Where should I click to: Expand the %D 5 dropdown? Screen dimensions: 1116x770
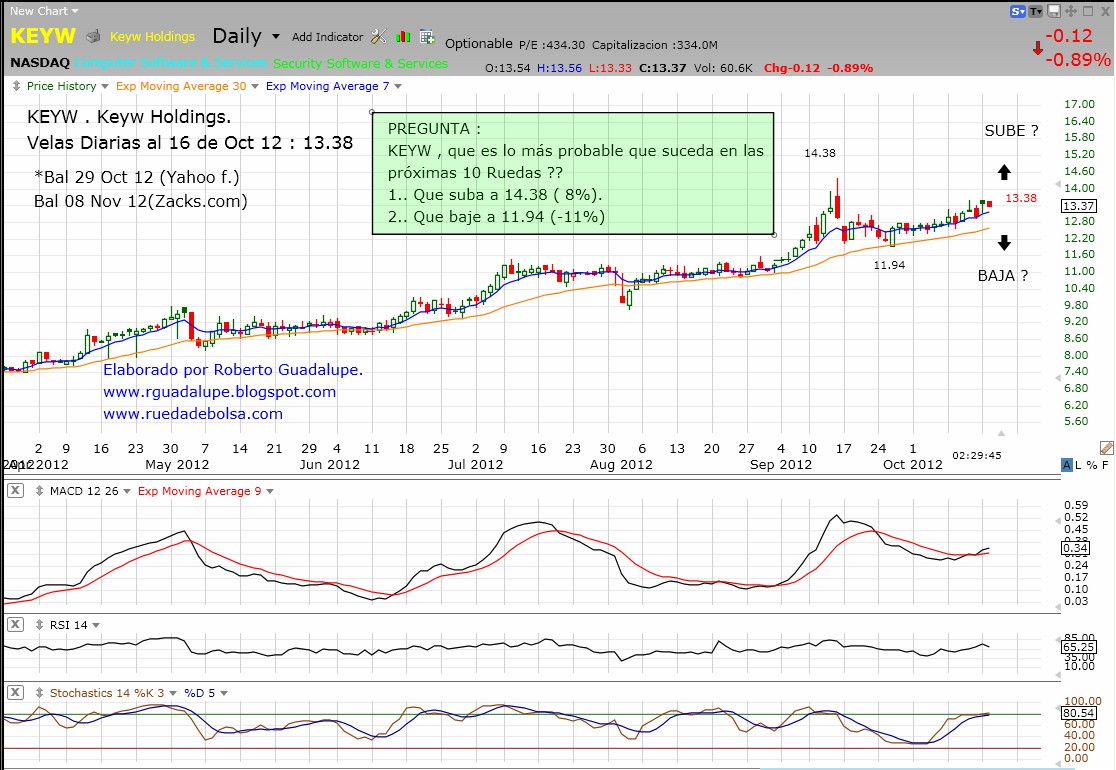[223, 693]
